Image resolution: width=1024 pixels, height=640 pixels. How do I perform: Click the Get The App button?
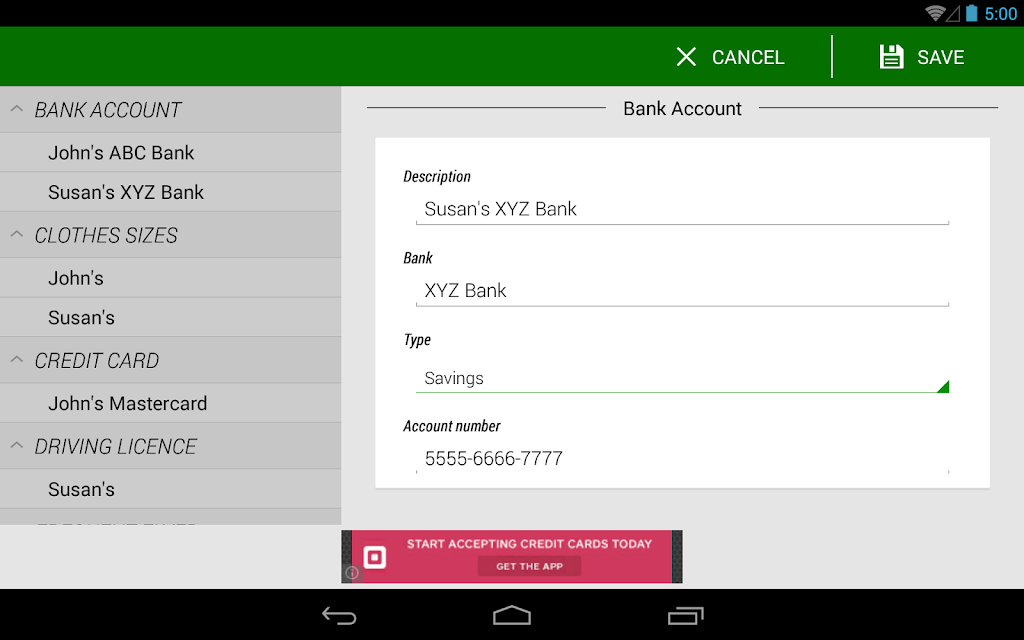[529, 566]
